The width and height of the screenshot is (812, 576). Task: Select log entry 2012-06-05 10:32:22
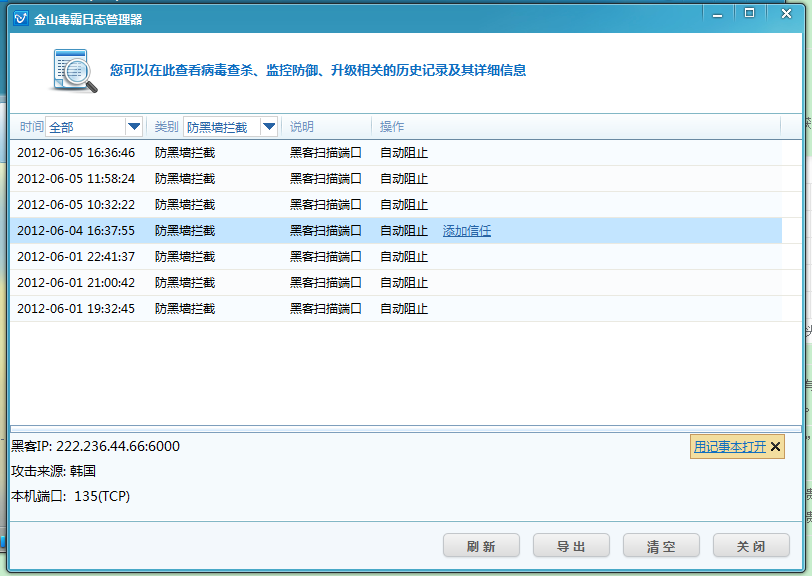(x=396, y=205)
